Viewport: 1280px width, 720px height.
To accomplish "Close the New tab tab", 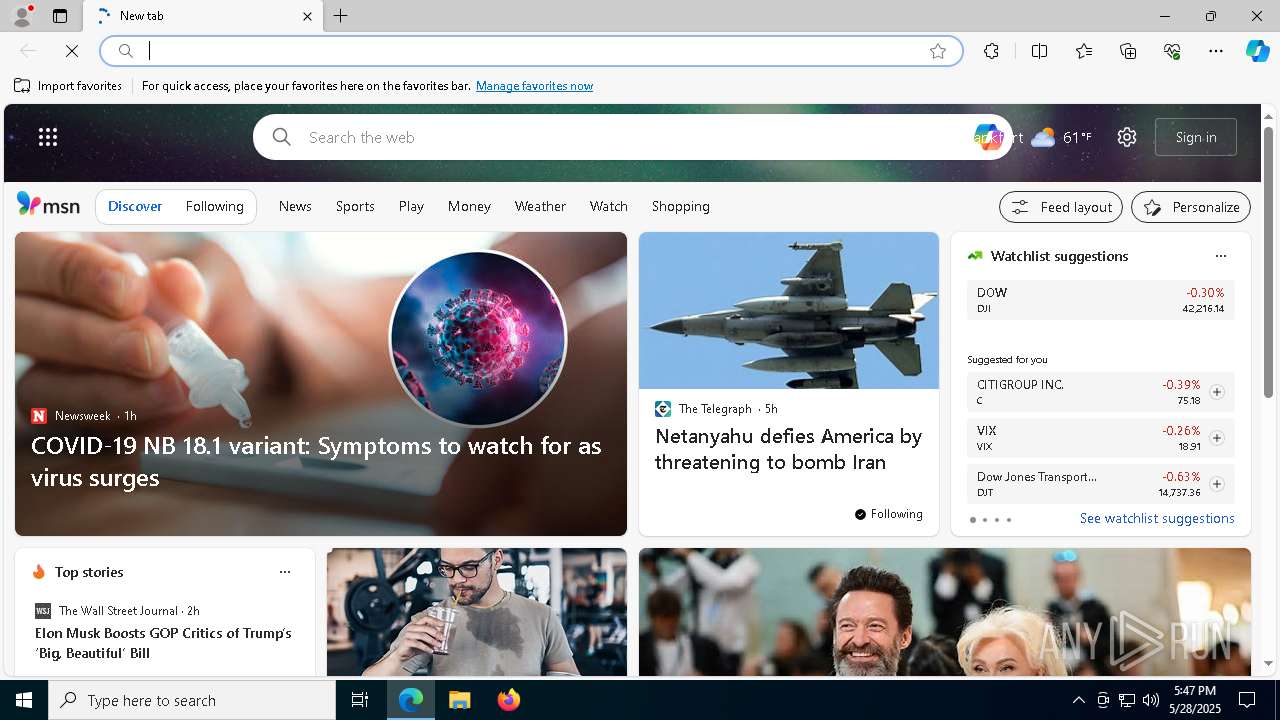I will (x=307, y=16).
